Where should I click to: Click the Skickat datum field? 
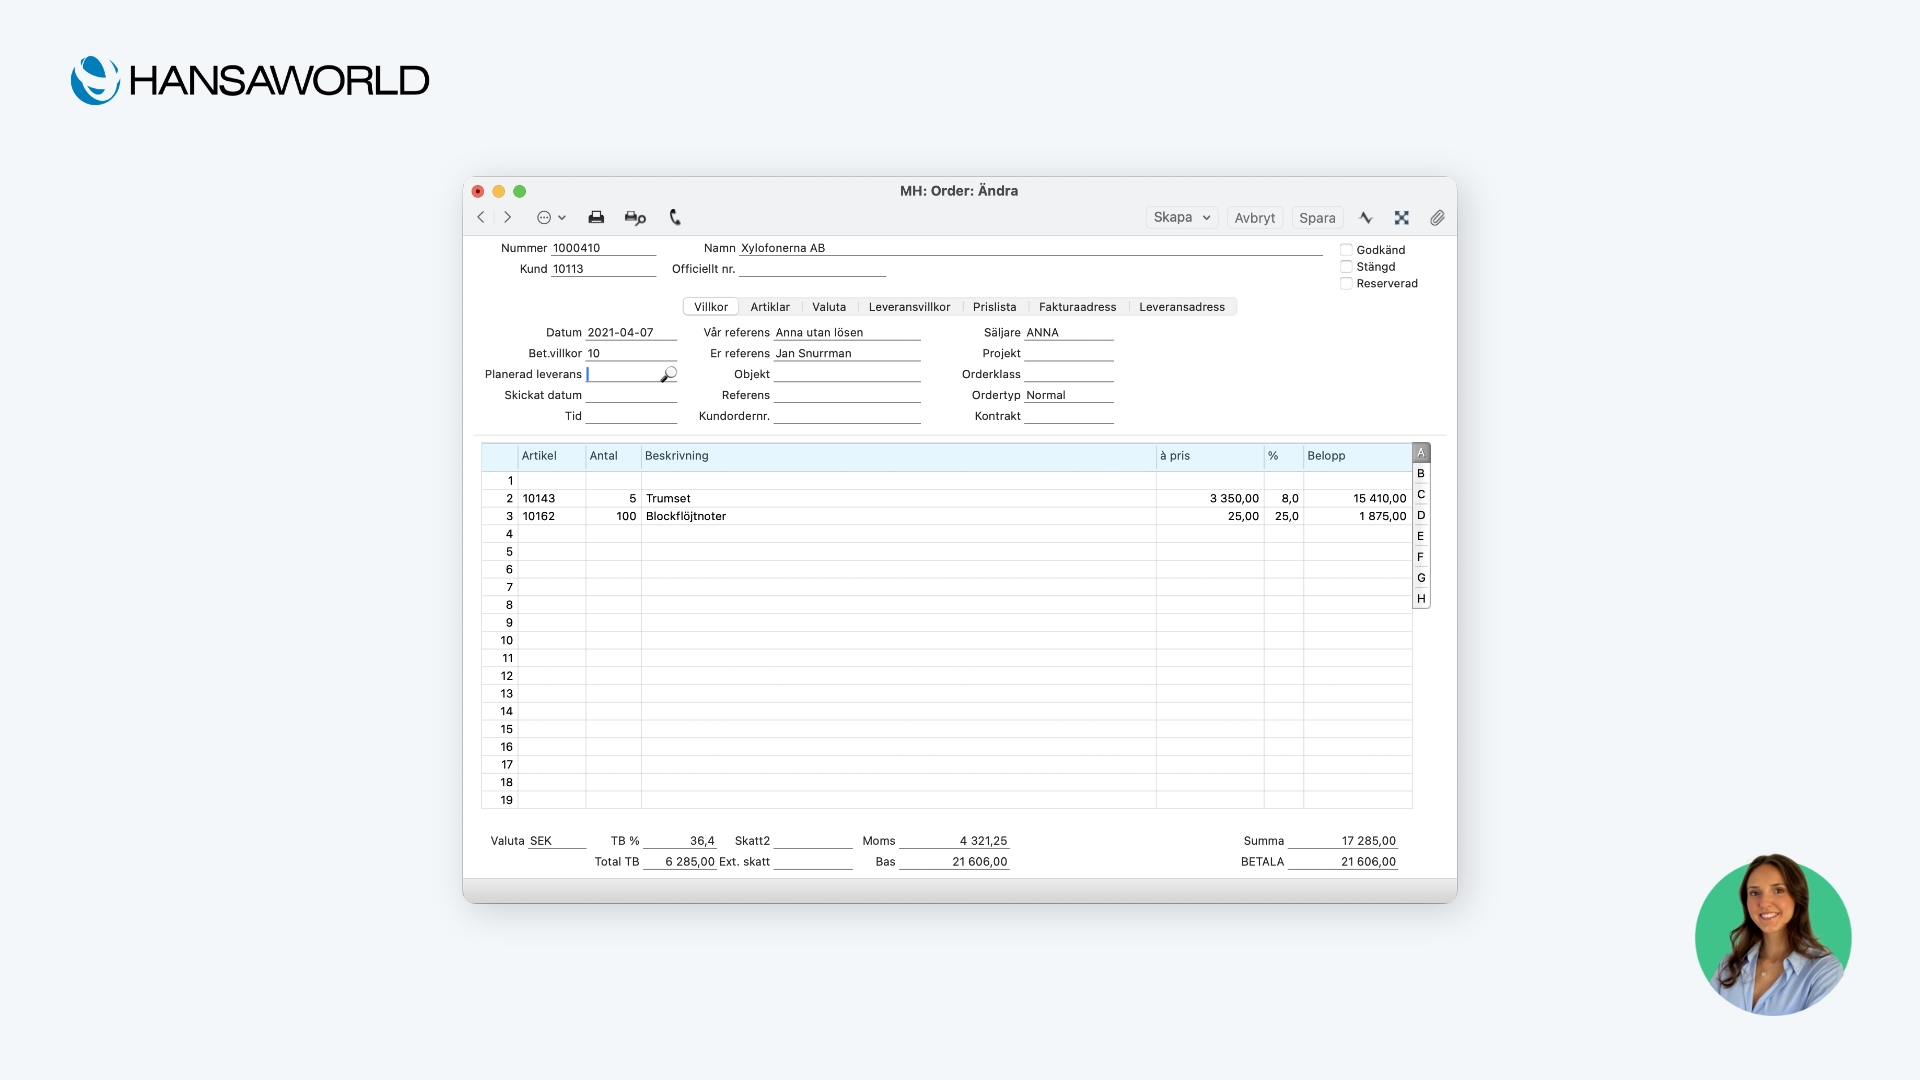[631, 396]
